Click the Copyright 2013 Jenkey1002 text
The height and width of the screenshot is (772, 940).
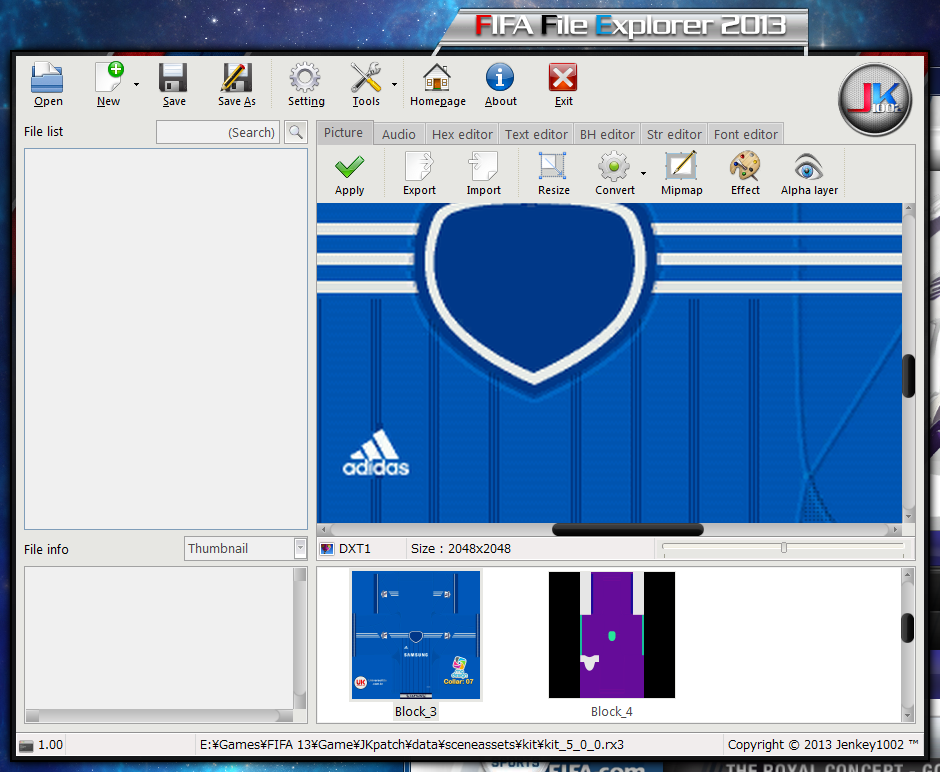pos(822,744)
